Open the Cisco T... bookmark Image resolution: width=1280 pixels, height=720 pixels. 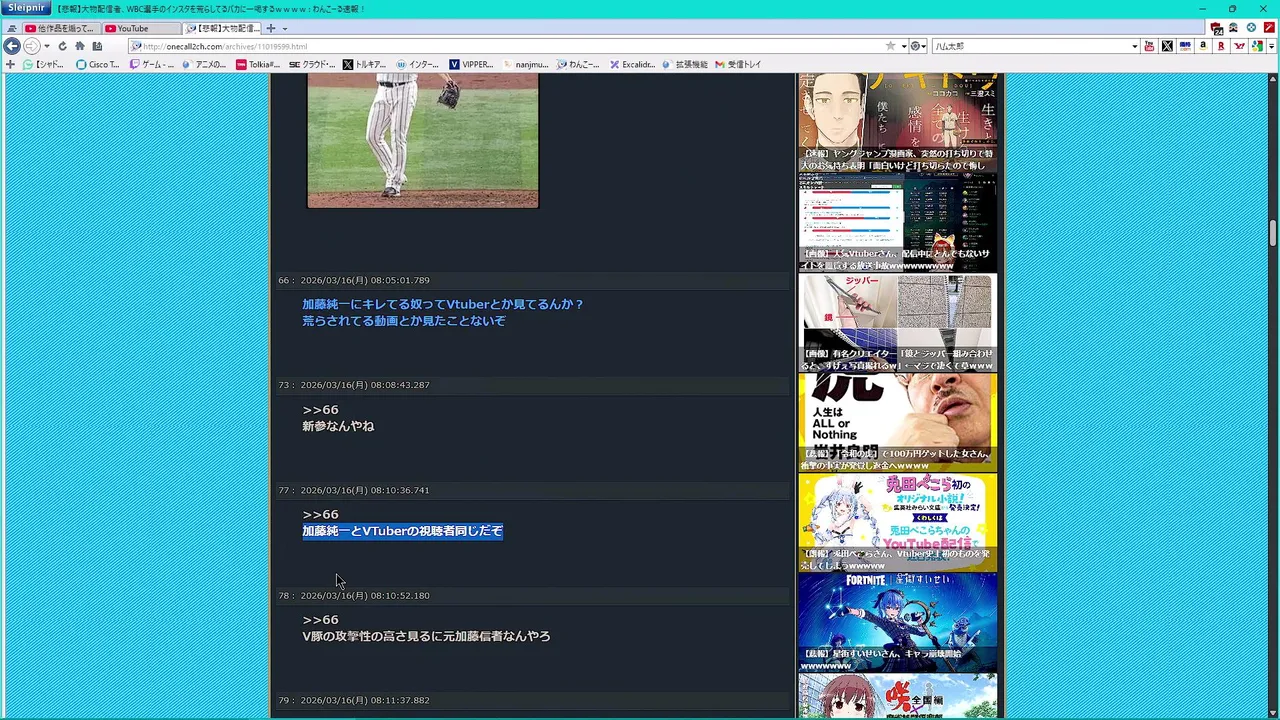98,64
